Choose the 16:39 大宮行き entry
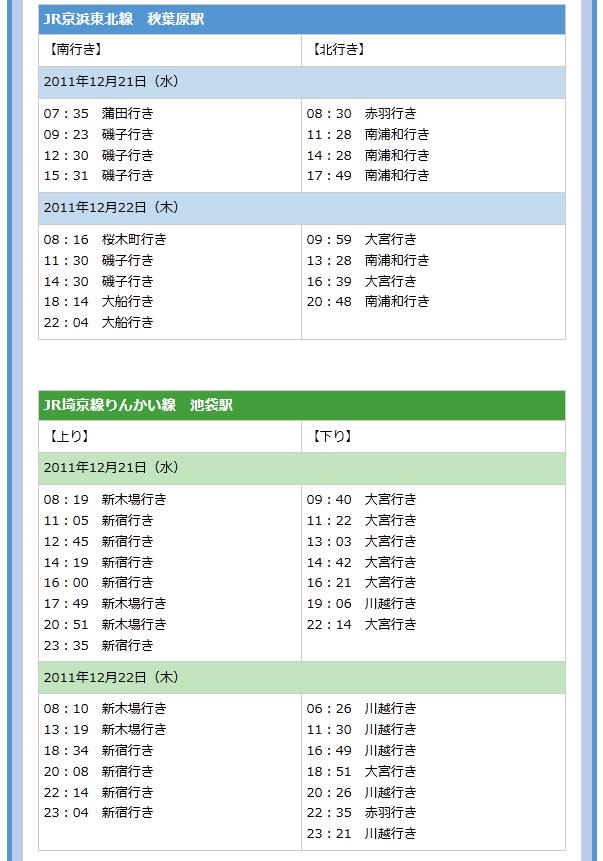Viewport: 603px width, 861px height. click(362, 281)
